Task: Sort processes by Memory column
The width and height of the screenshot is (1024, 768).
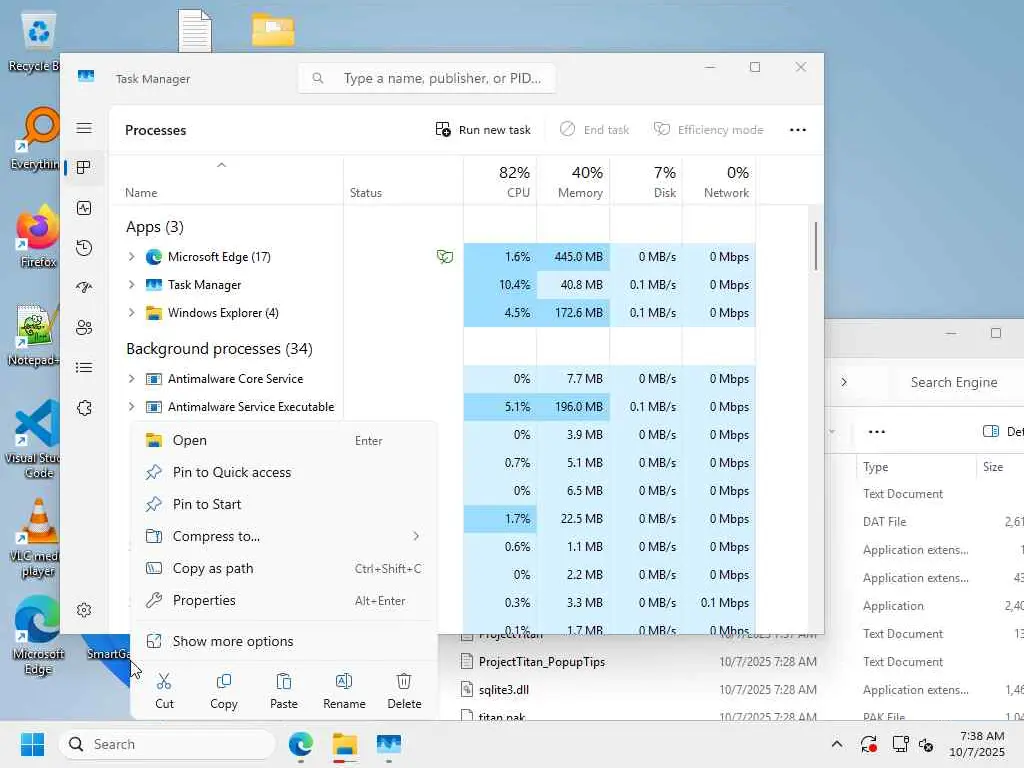Action: 573,181
